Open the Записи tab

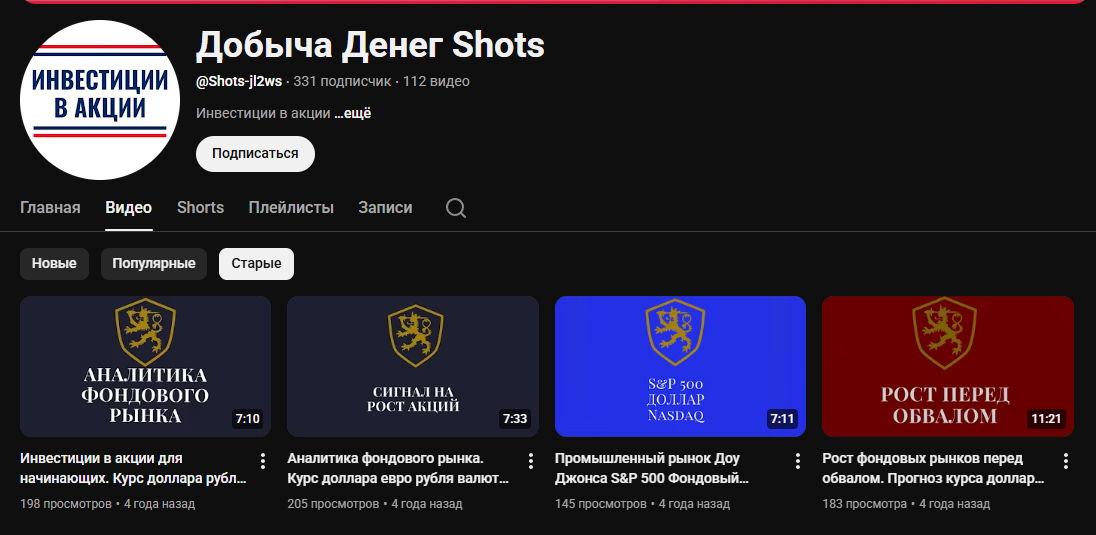click(x=385, y=208)
